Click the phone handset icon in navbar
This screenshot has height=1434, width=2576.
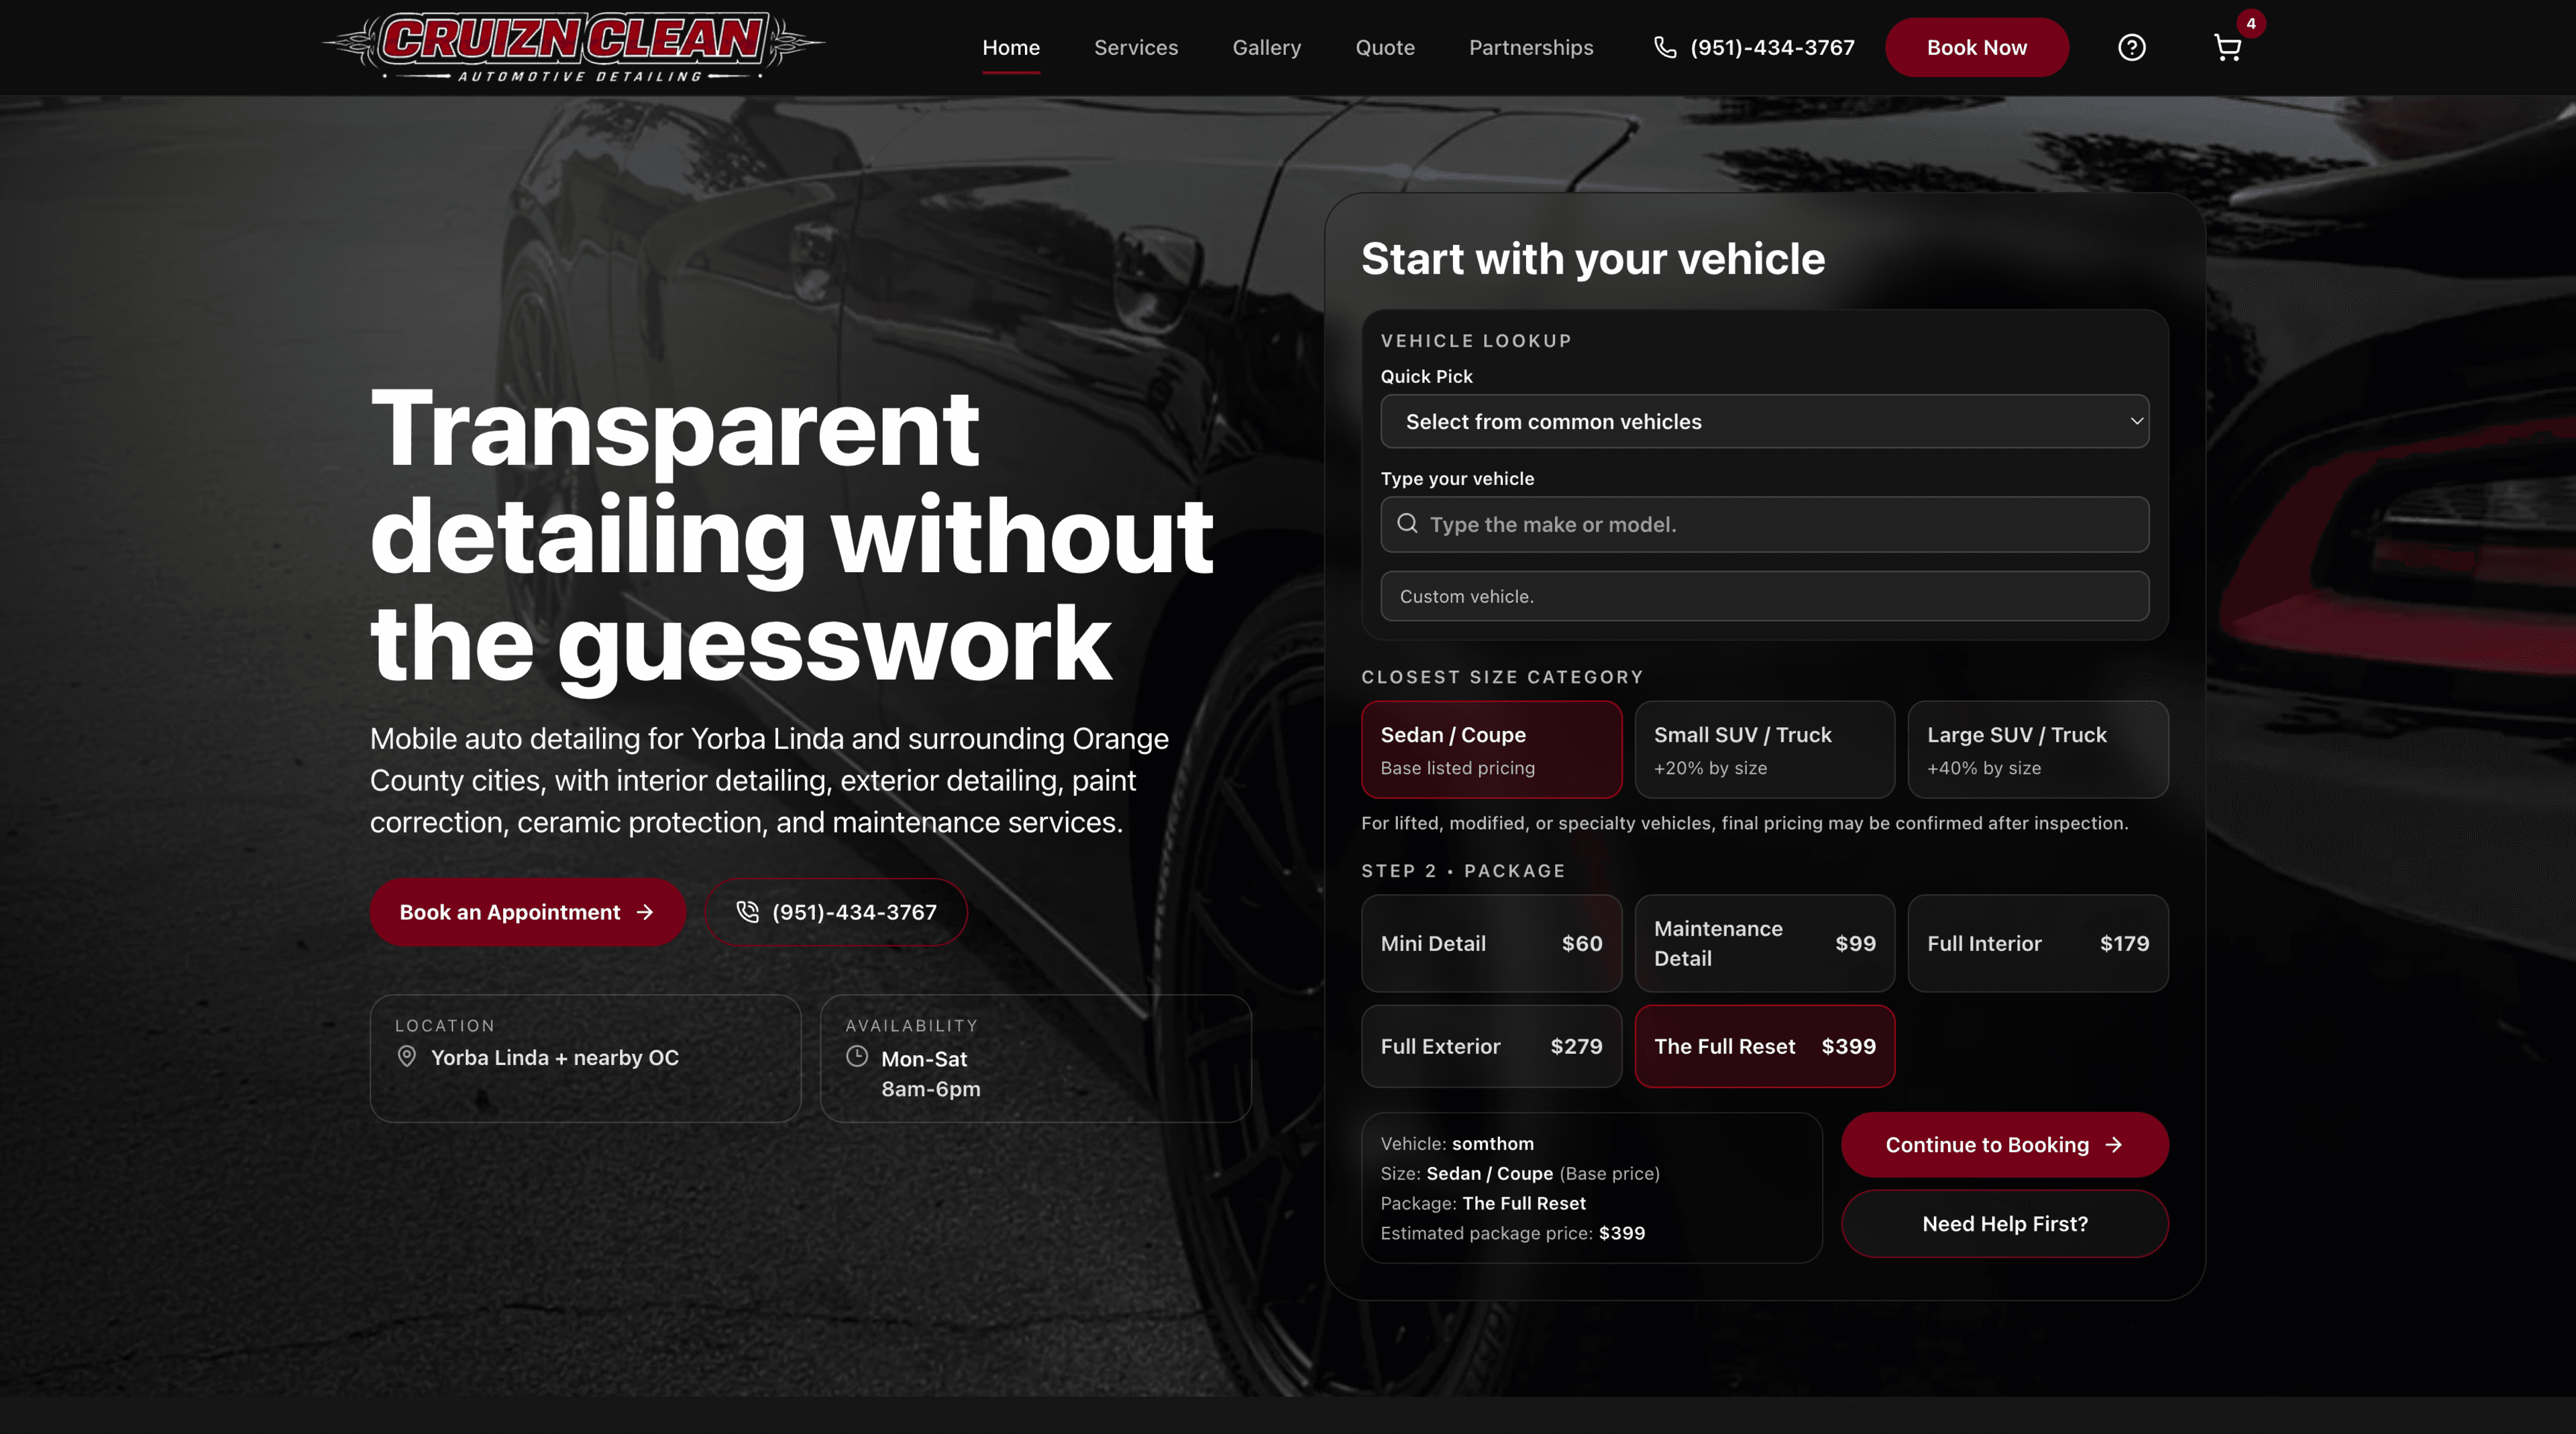point(1664,47)
